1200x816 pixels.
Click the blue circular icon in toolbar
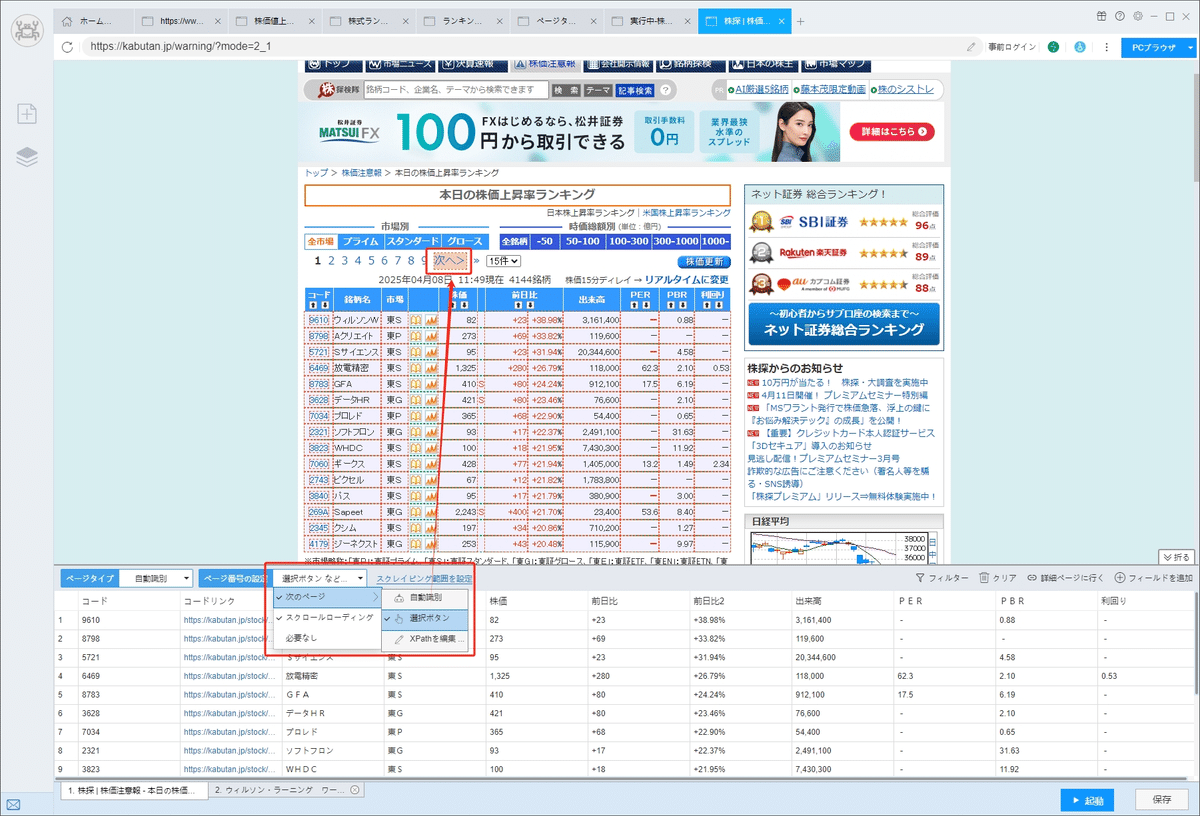point(1079,46)
